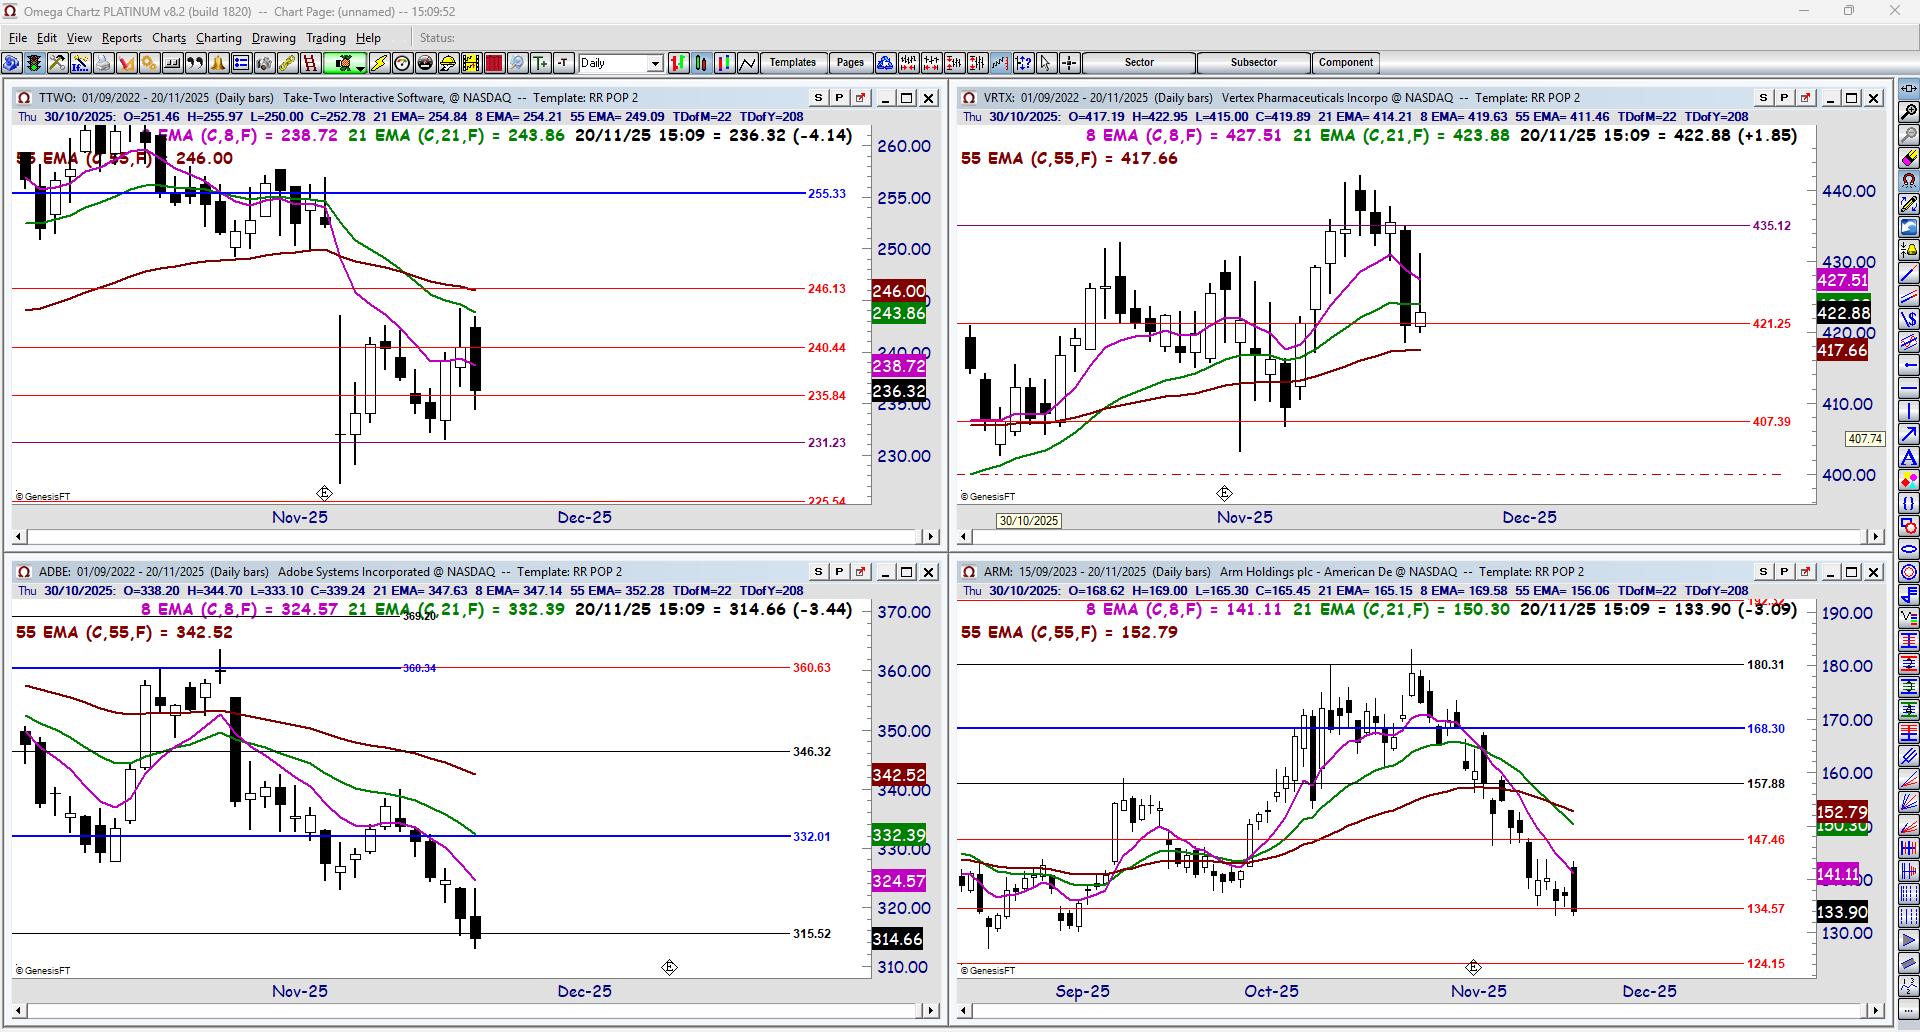The height and width of the screenshot is (1032, 1920).
Task: Click the Templates button
Action: 792,62
